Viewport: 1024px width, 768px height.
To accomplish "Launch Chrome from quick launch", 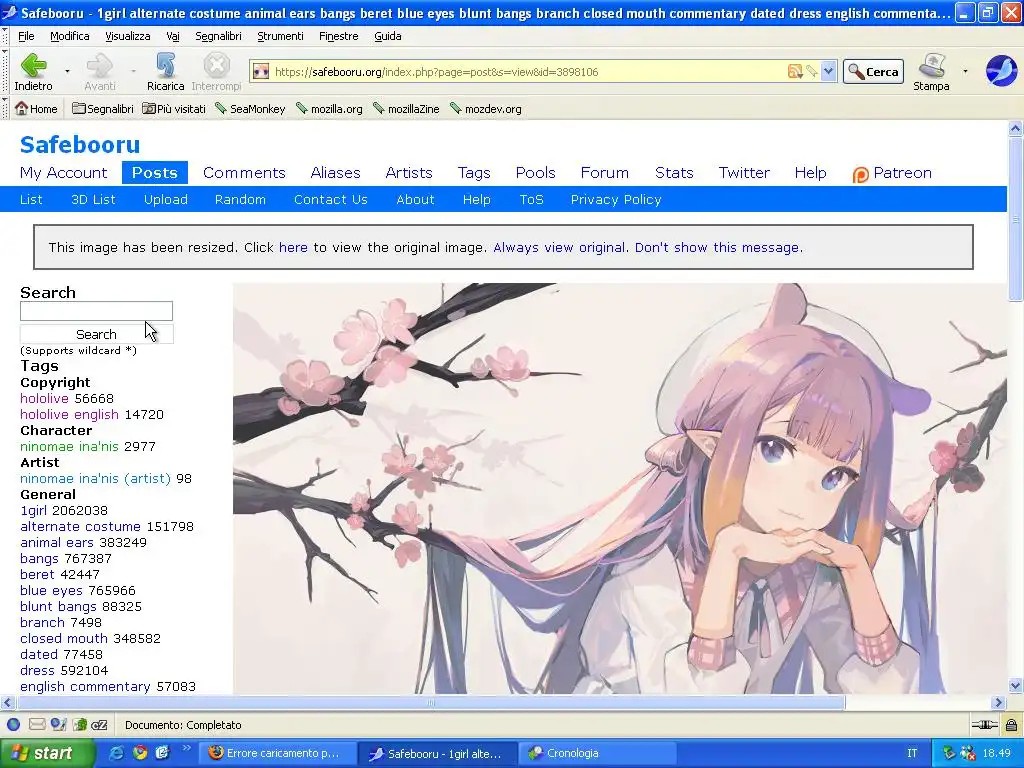I will (x=140, y=753).
